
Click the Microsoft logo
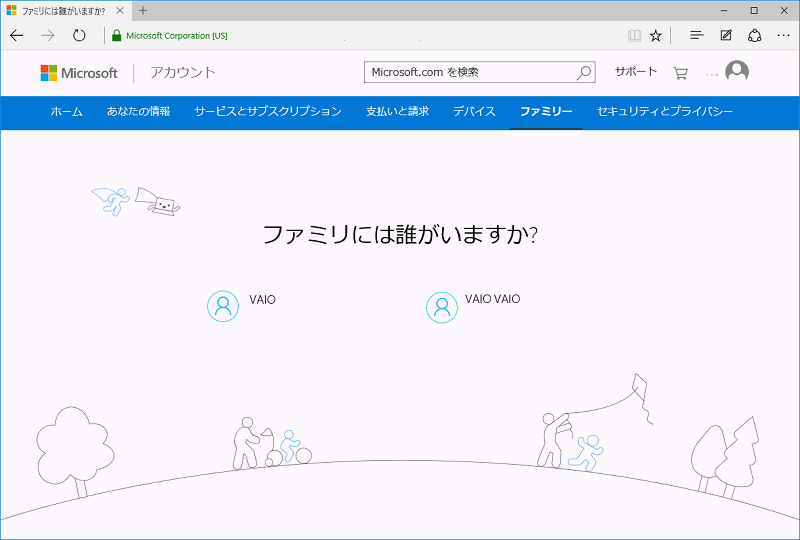79,73
